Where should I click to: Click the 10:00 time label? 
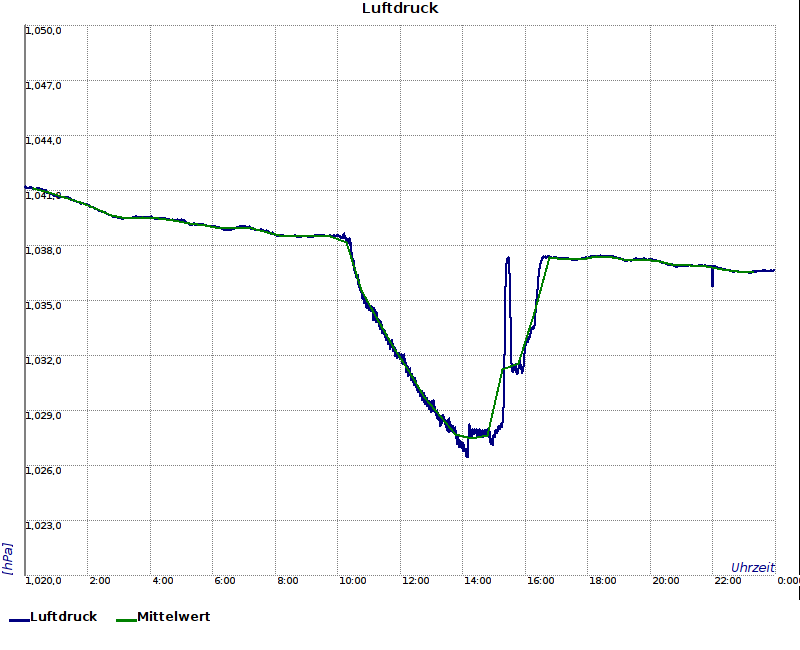click(x=353, y=581)
